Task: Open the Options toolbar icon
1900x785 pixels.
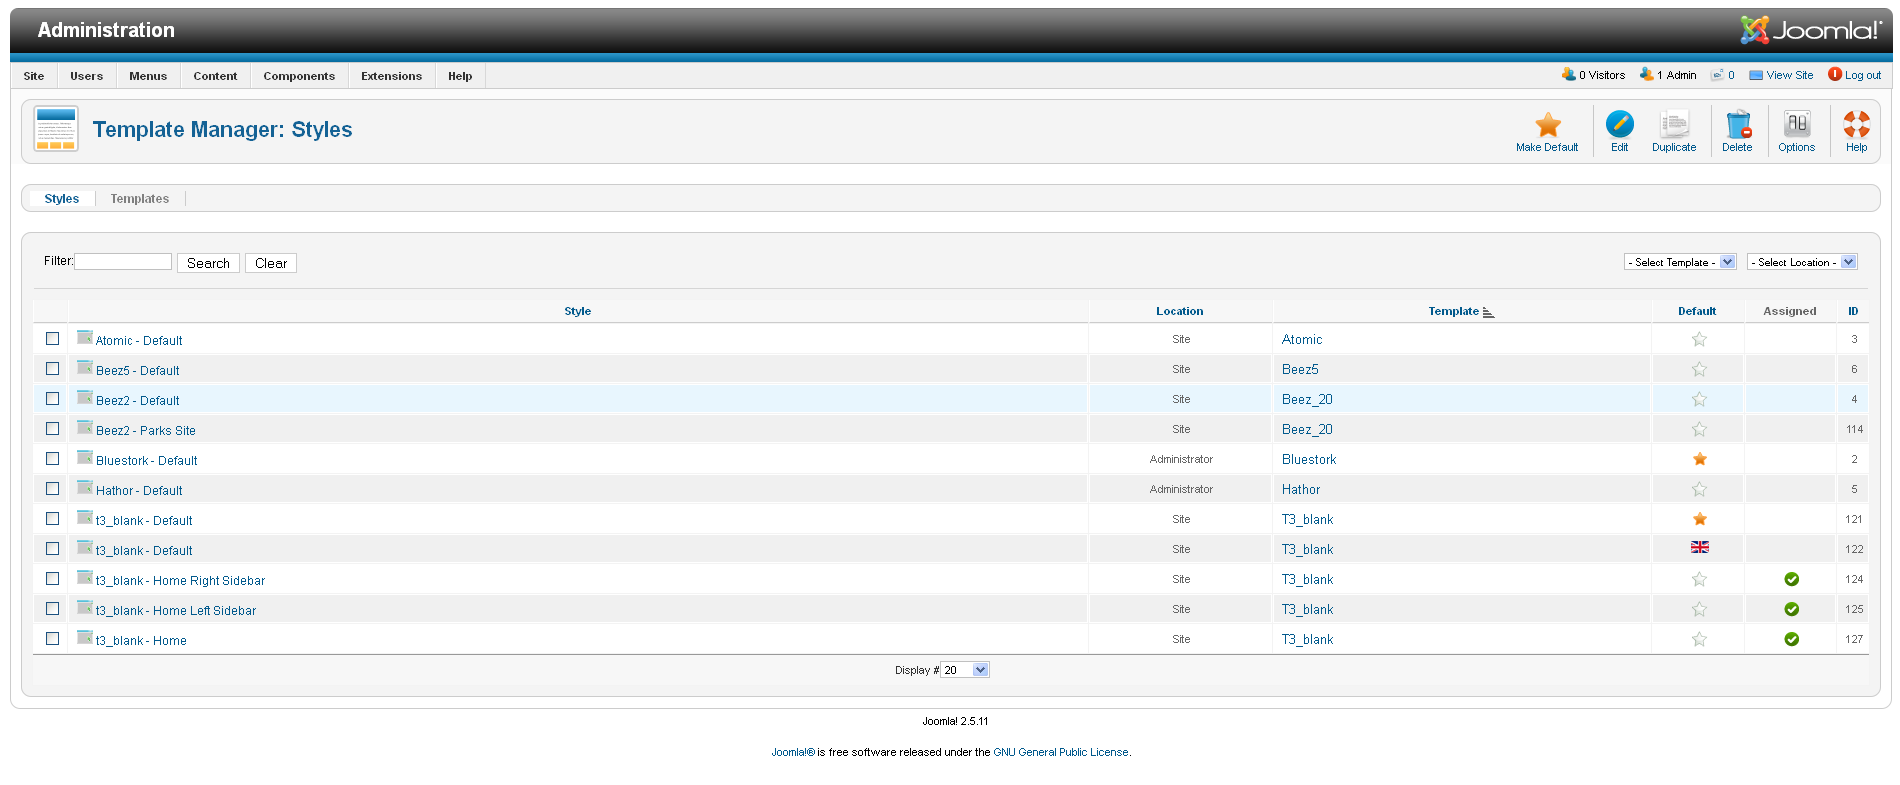Action: [x=1796, y=125]
